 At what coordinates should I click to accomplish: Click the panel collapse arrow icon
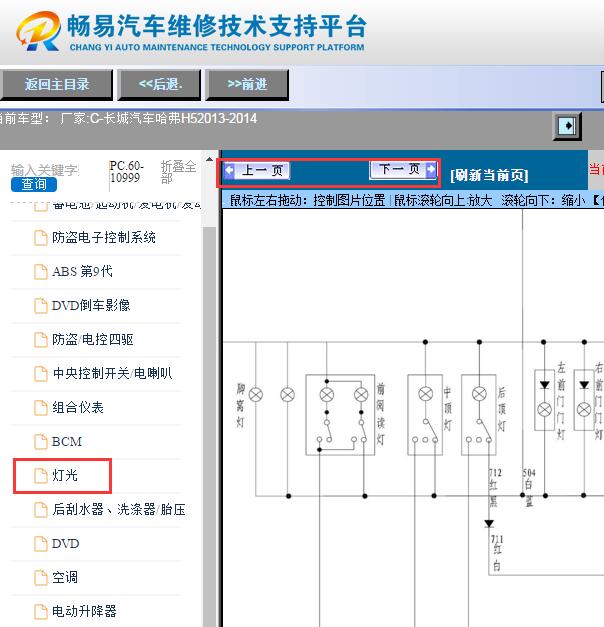567,126
